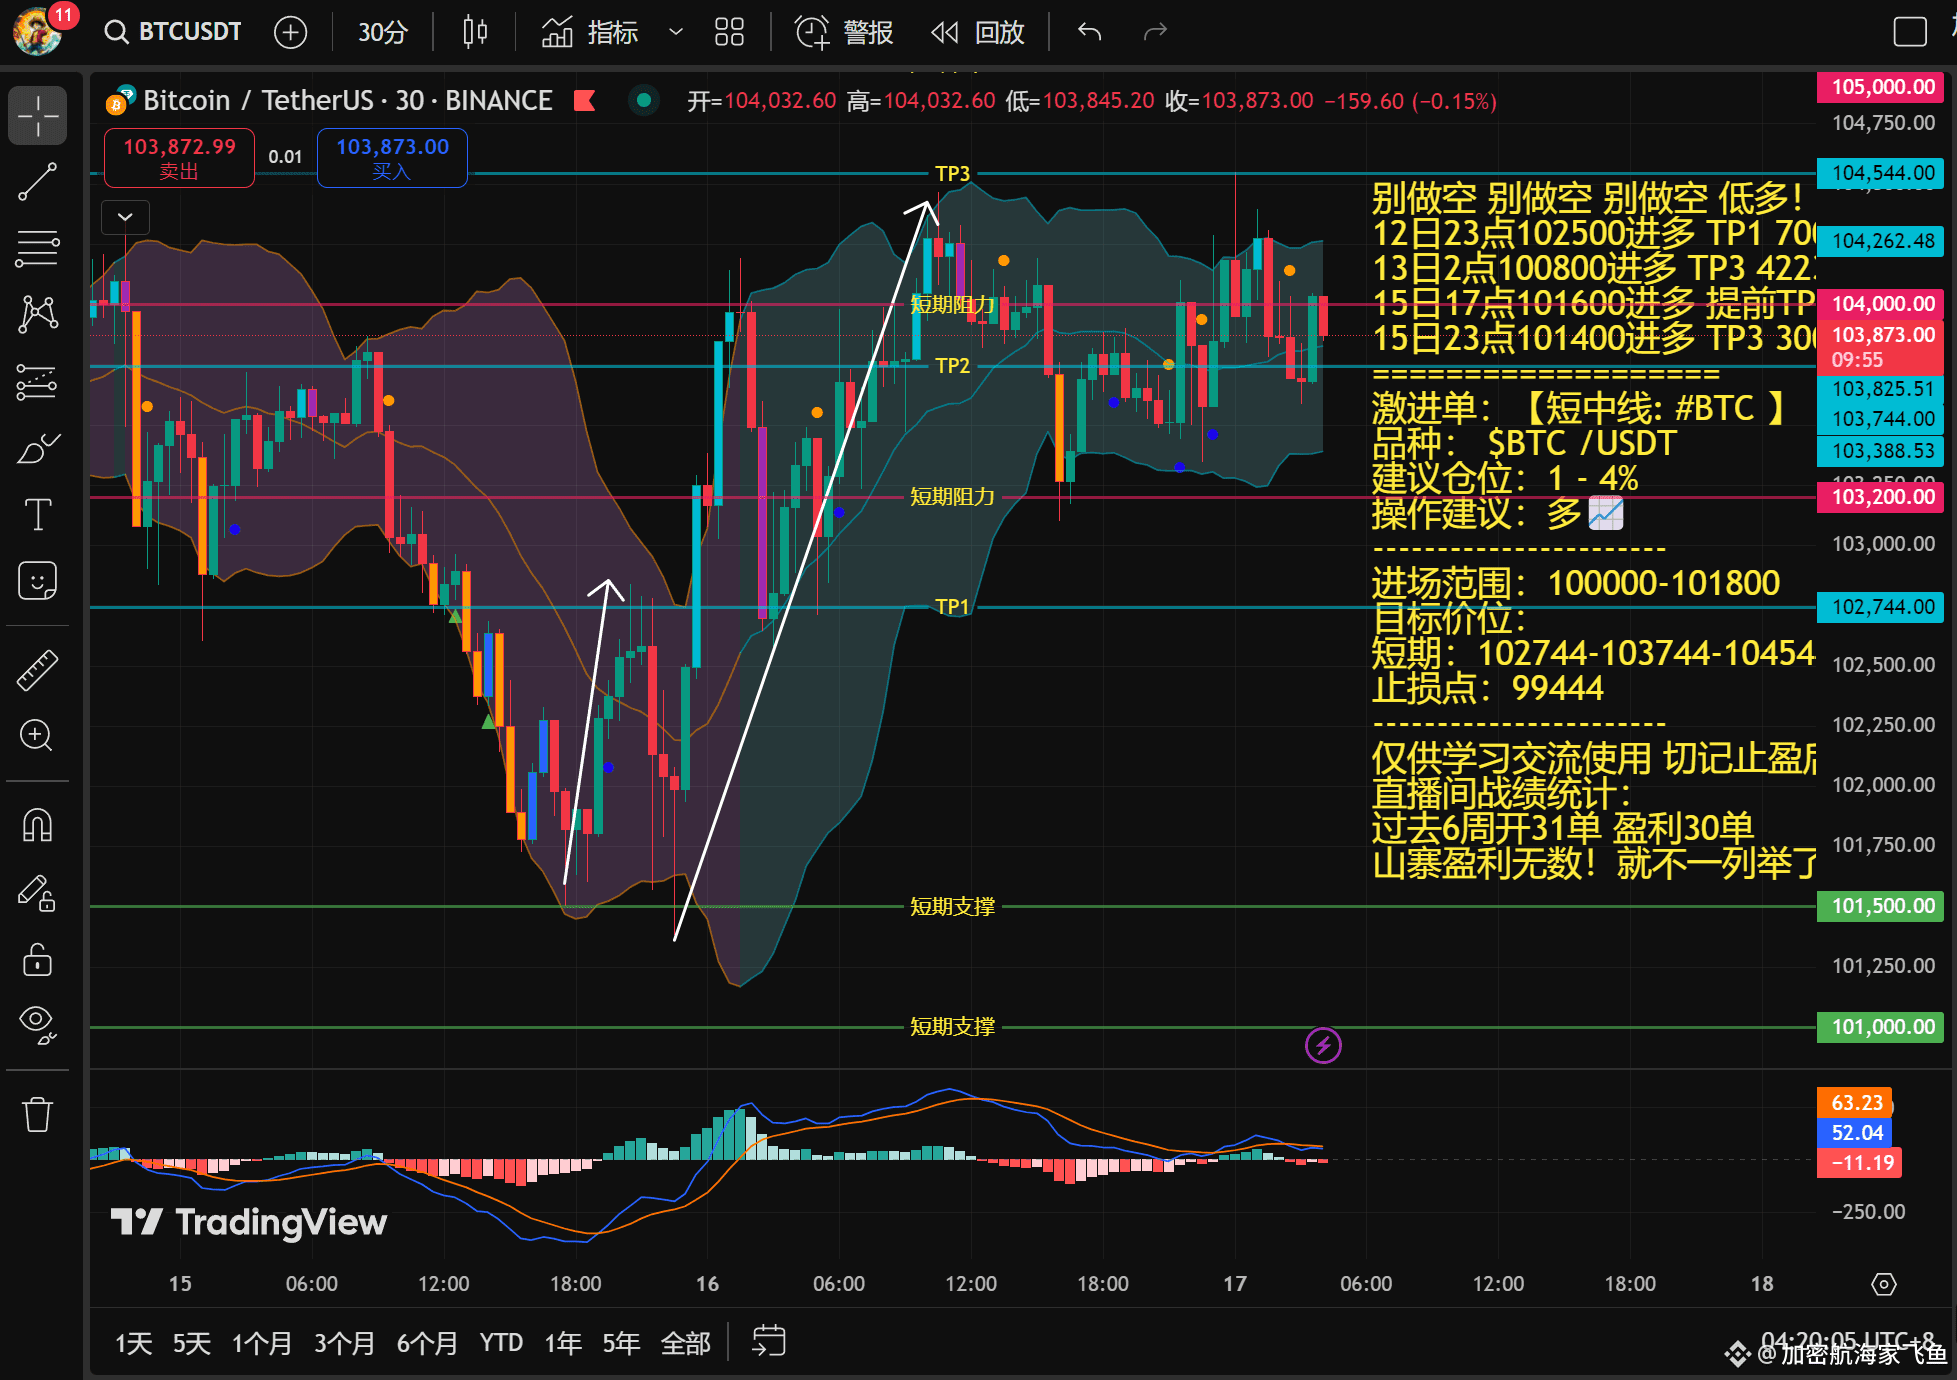Select the 1天 date range

(x=133, y=1343)
